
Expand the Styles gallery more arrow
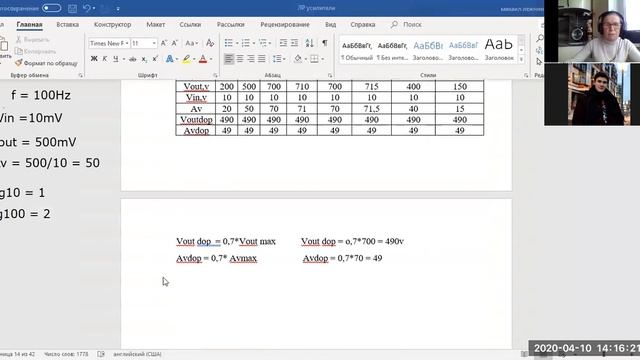(x=521, y=60)
